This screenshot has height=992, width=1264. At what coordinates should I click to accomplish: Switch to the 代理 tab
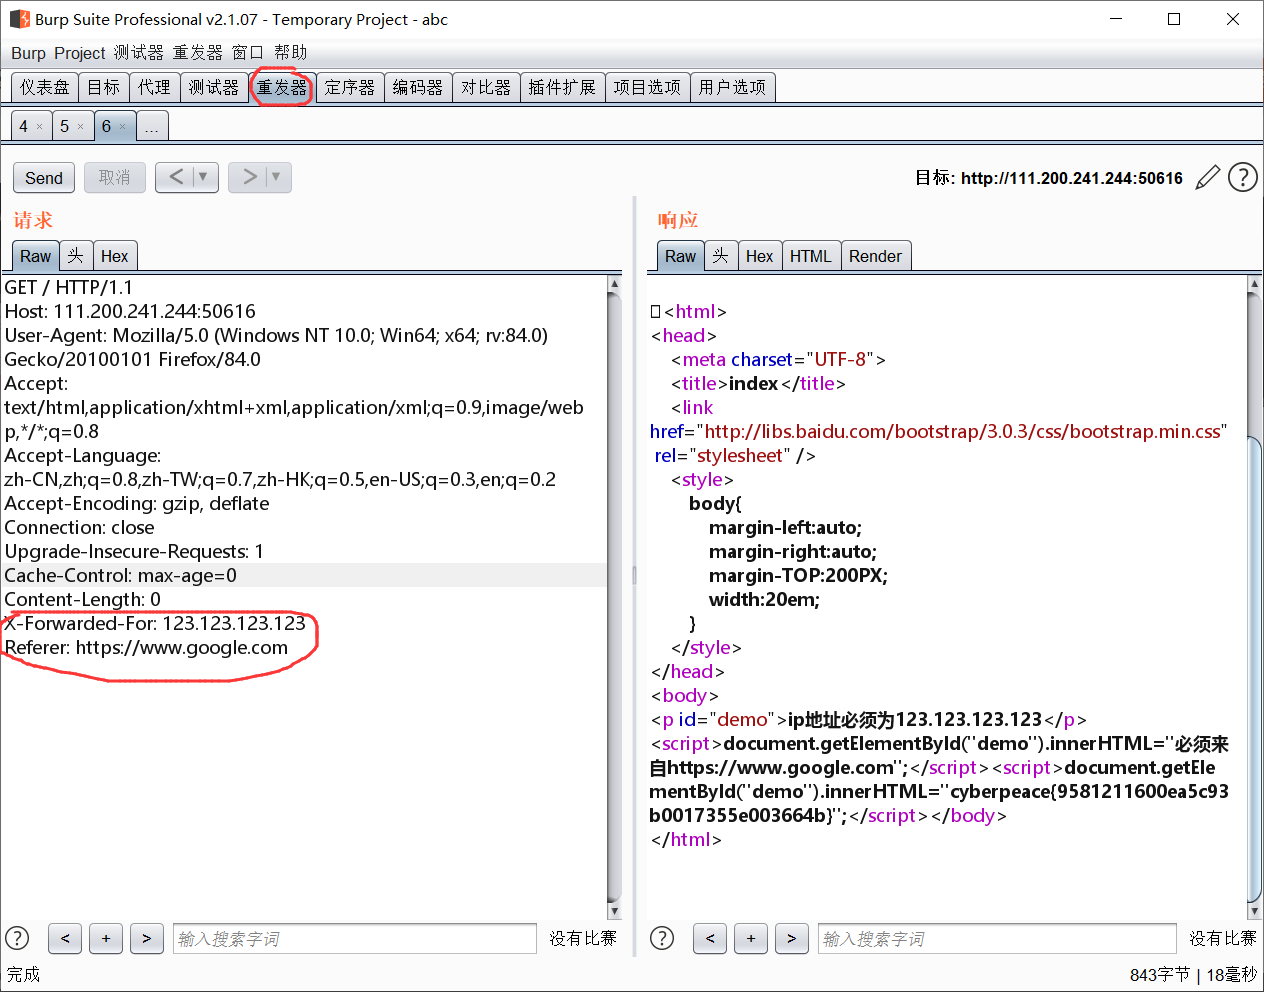[154, 88]
